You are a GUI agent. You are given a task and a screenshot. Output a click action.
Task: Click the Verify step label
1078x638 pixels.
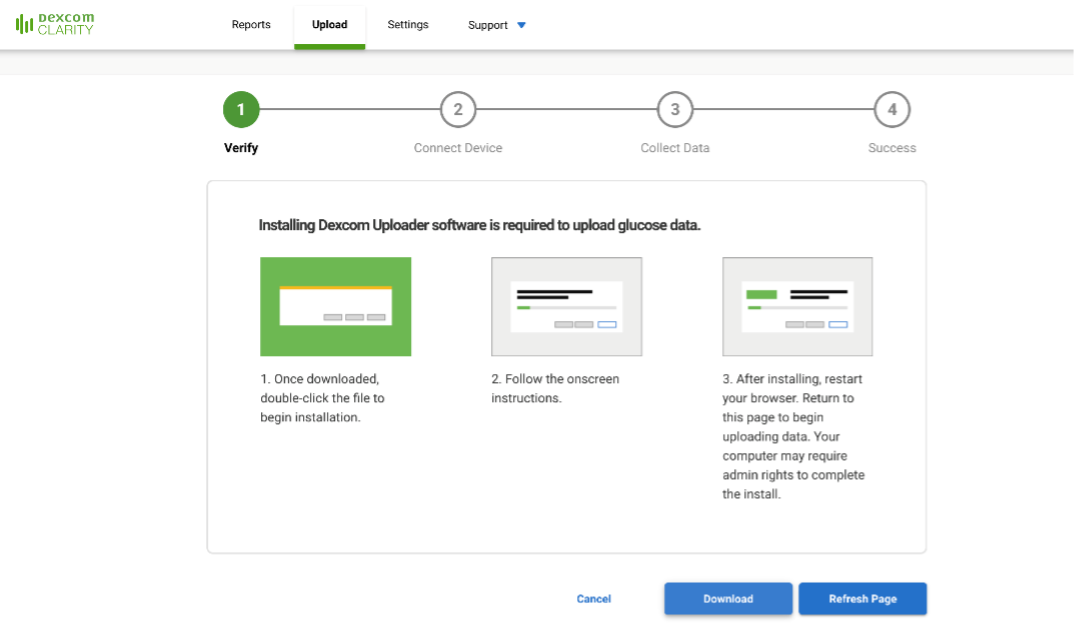241,148
